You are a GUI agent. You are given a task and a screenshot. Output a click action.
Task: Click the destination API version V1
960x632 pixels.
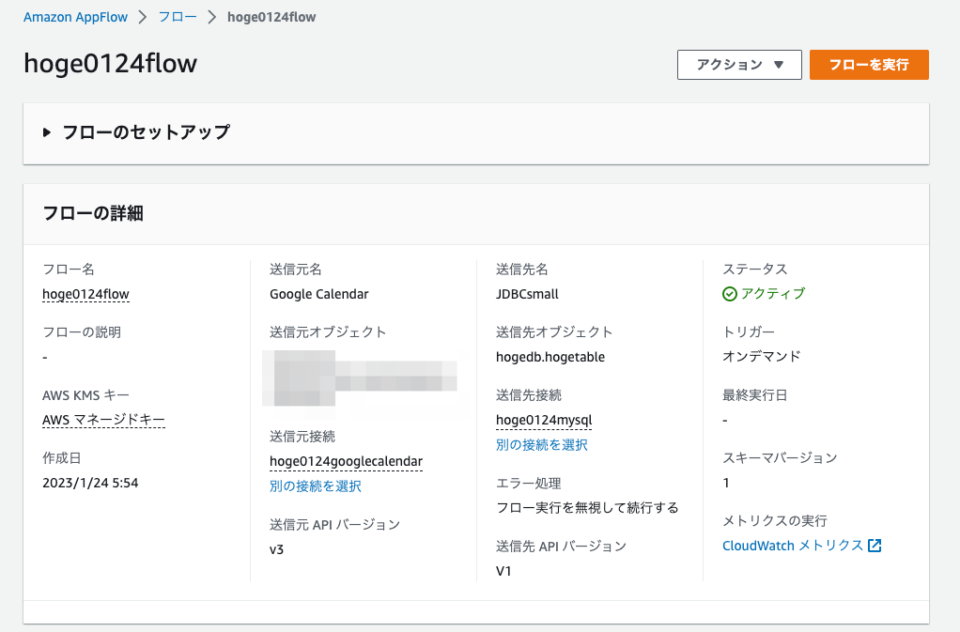pos(503,571)
